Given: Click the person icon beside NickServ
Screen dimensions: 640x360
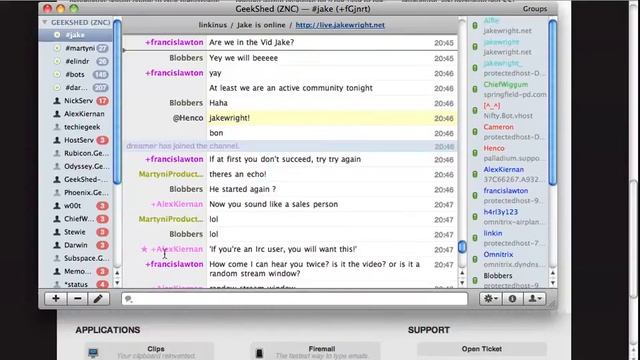Looking at the screenshot, I should pyautogui.click(x=57, y=100).
